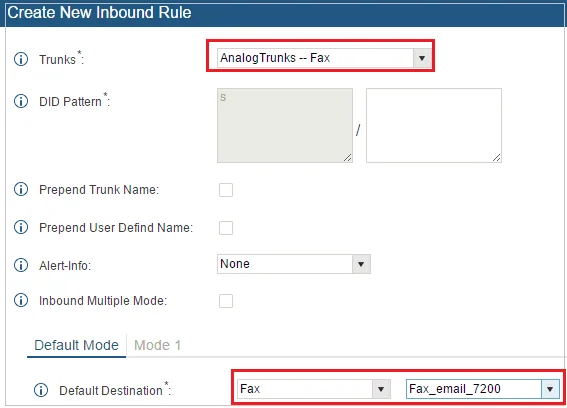Click the info icon beside DID Pattern

[21, 101]
